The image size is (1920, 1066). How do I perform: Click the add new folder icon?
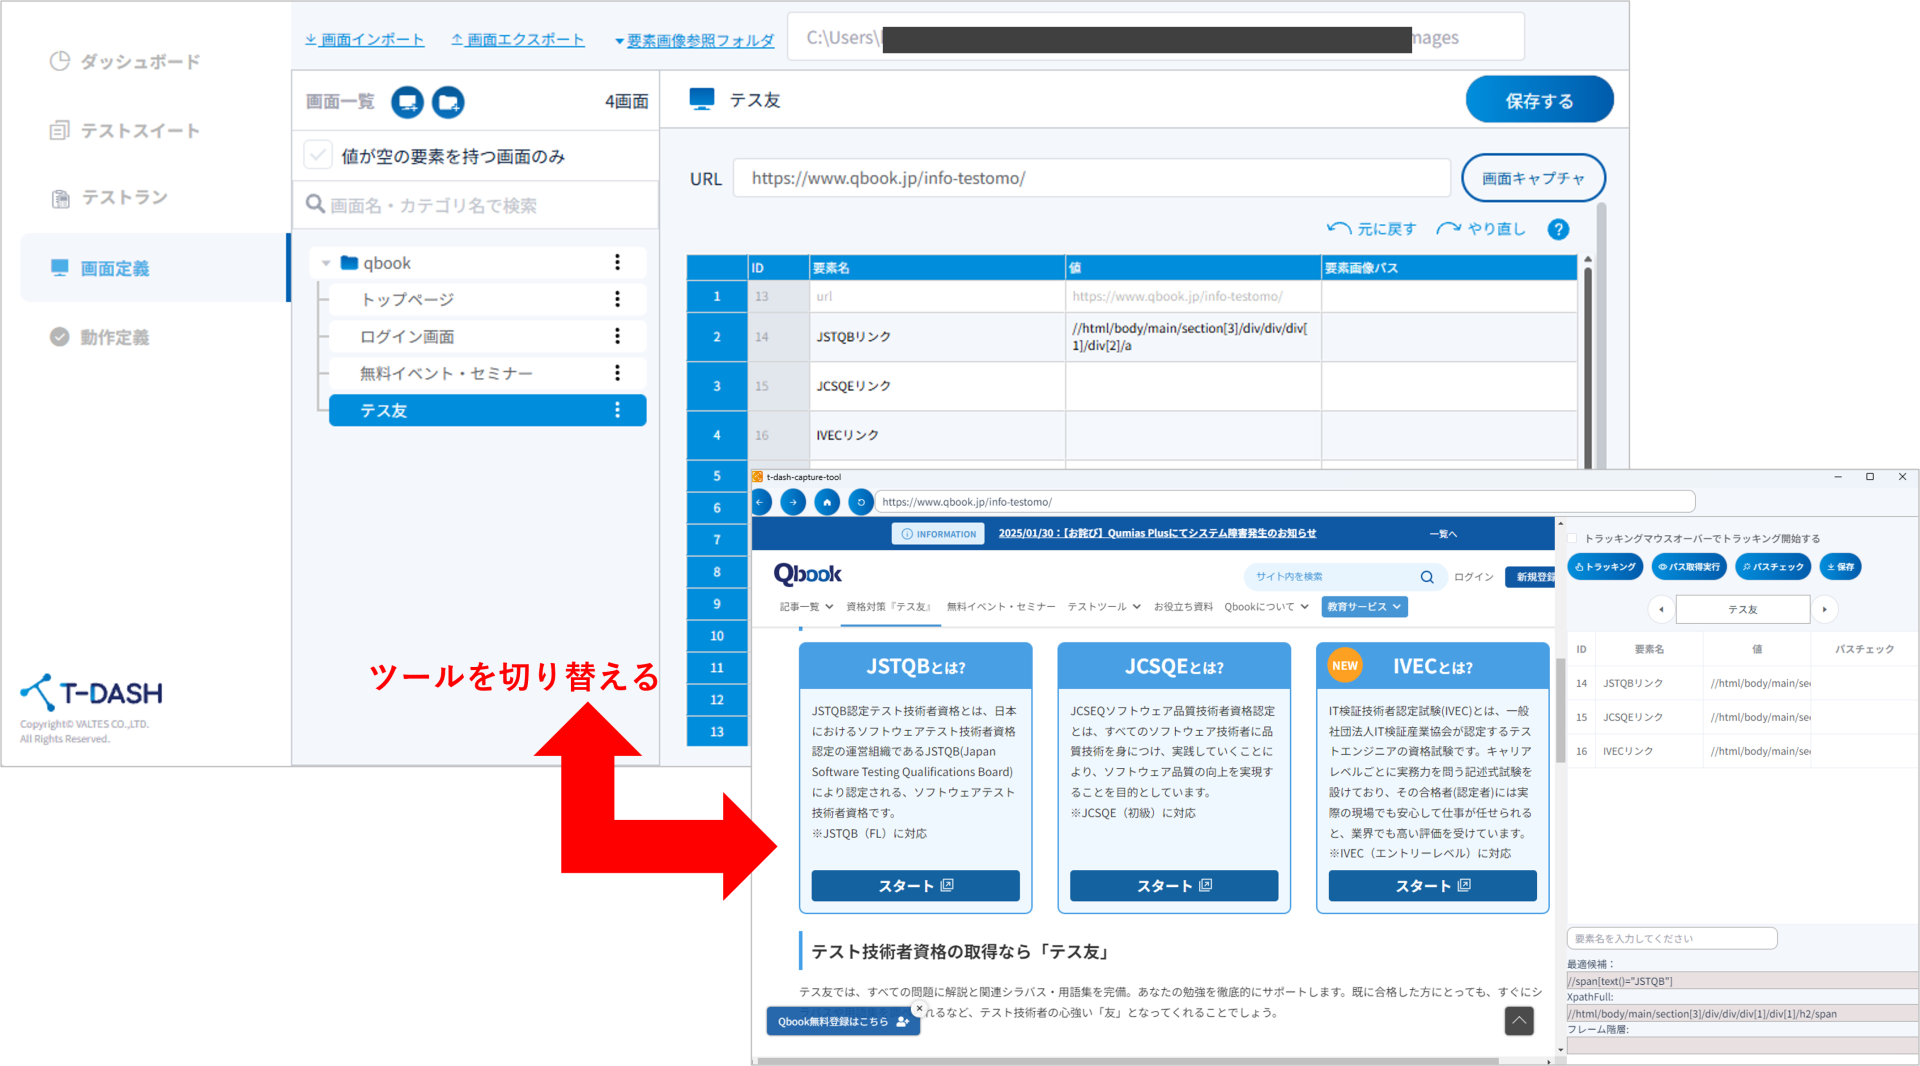pos(449,102)
